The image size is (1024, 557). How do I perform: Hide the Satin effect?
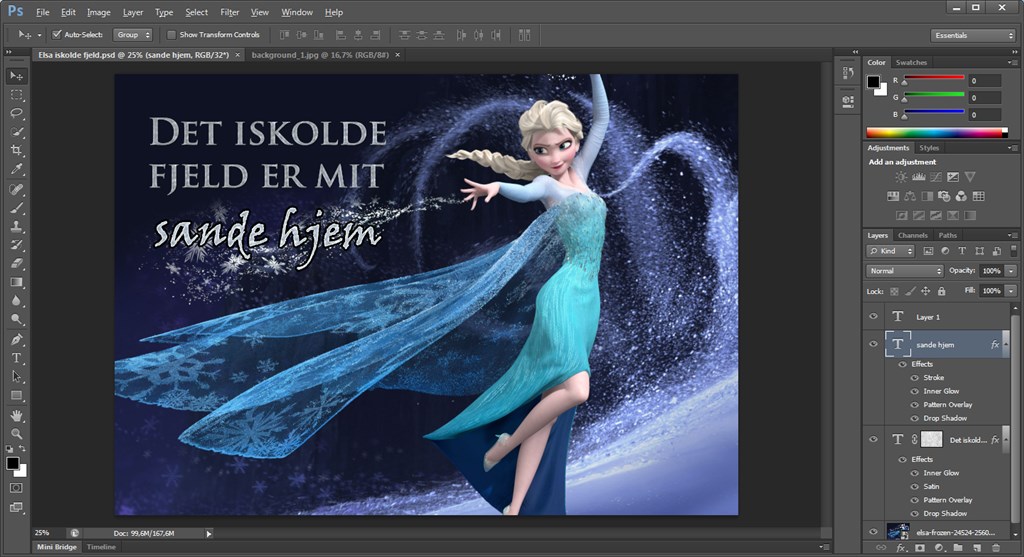click(x=915, y=486)
